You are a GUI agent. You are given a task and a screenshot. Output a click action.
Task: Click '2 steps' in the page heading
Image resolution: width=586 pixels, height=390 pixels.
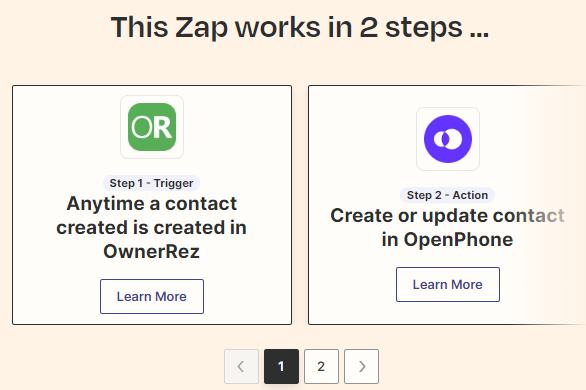(x=411, y=28)
